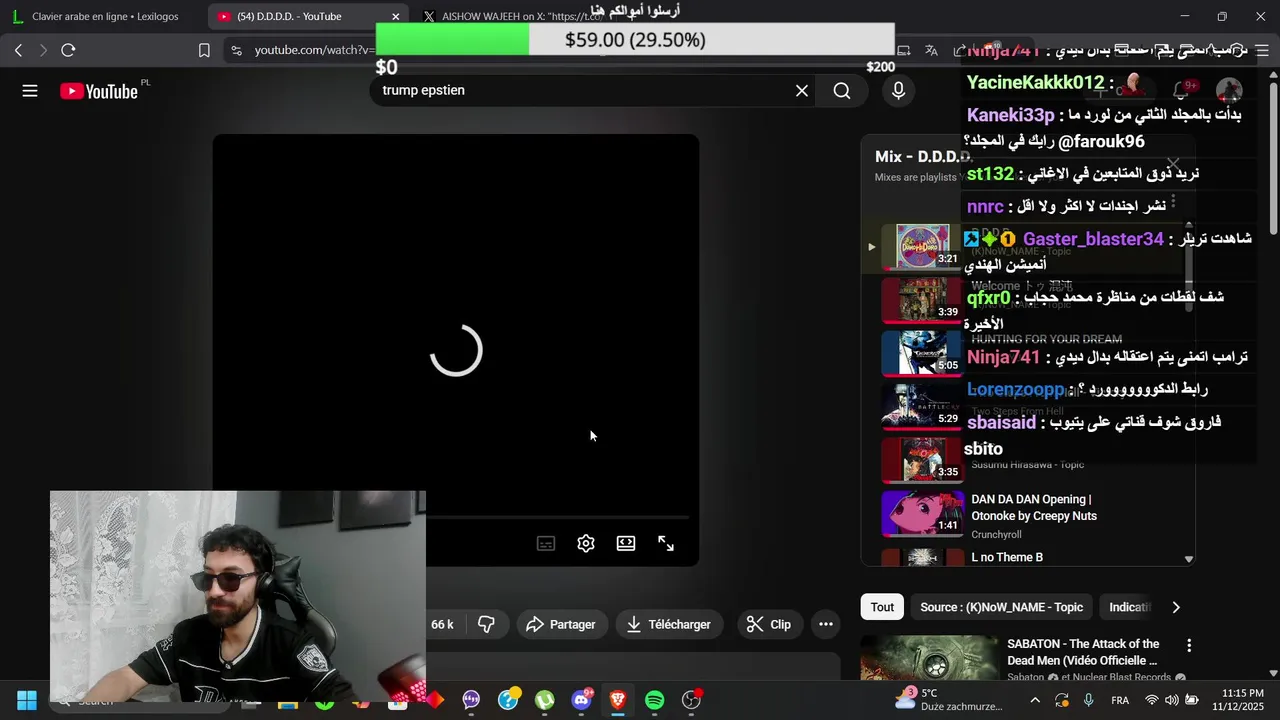The image size is (1280, 720).
Task: Bookmark this page in the address bar
Action: coord(204,50)
